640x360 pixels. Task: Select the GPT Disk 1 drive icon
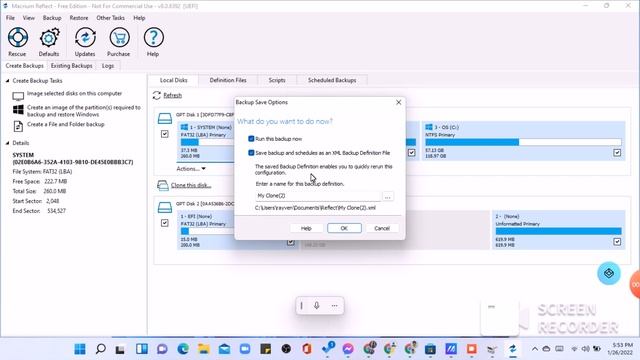[x=164, y=118]
